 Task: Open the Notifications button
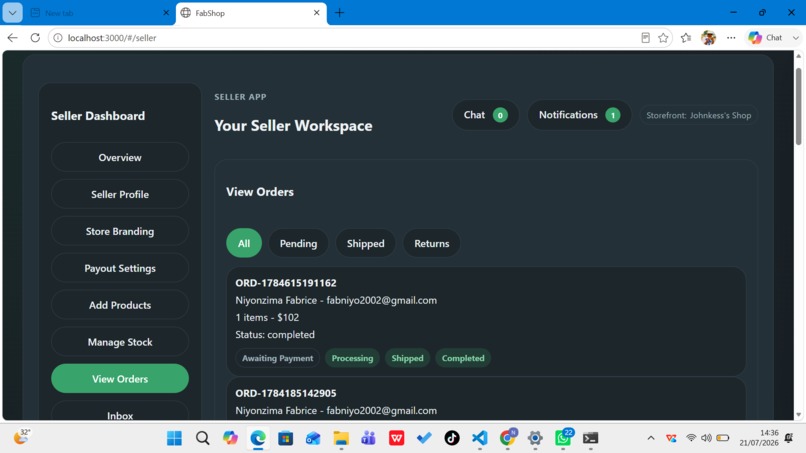point(579,115)
